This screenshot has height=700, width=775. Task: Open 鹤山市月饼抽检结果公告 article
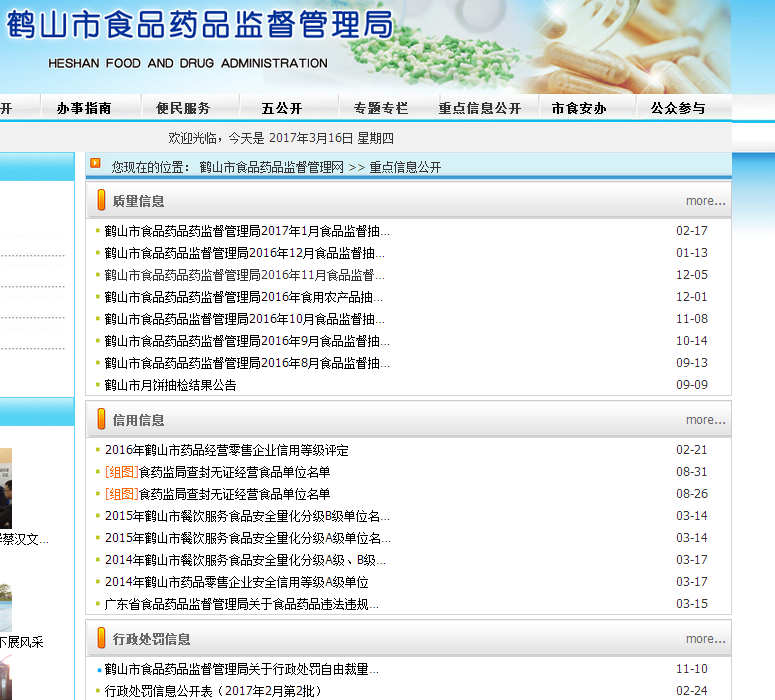coord(170,385)
